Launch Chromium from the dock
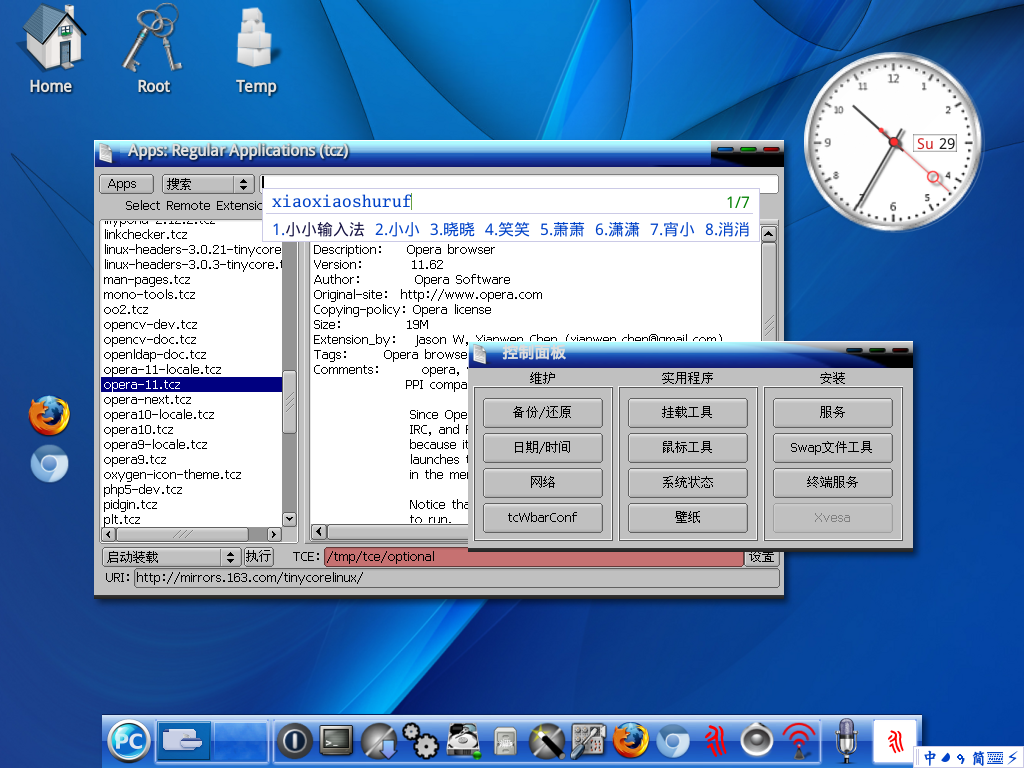This screenshot has height=768, width=1024. (x=673, y=741)
